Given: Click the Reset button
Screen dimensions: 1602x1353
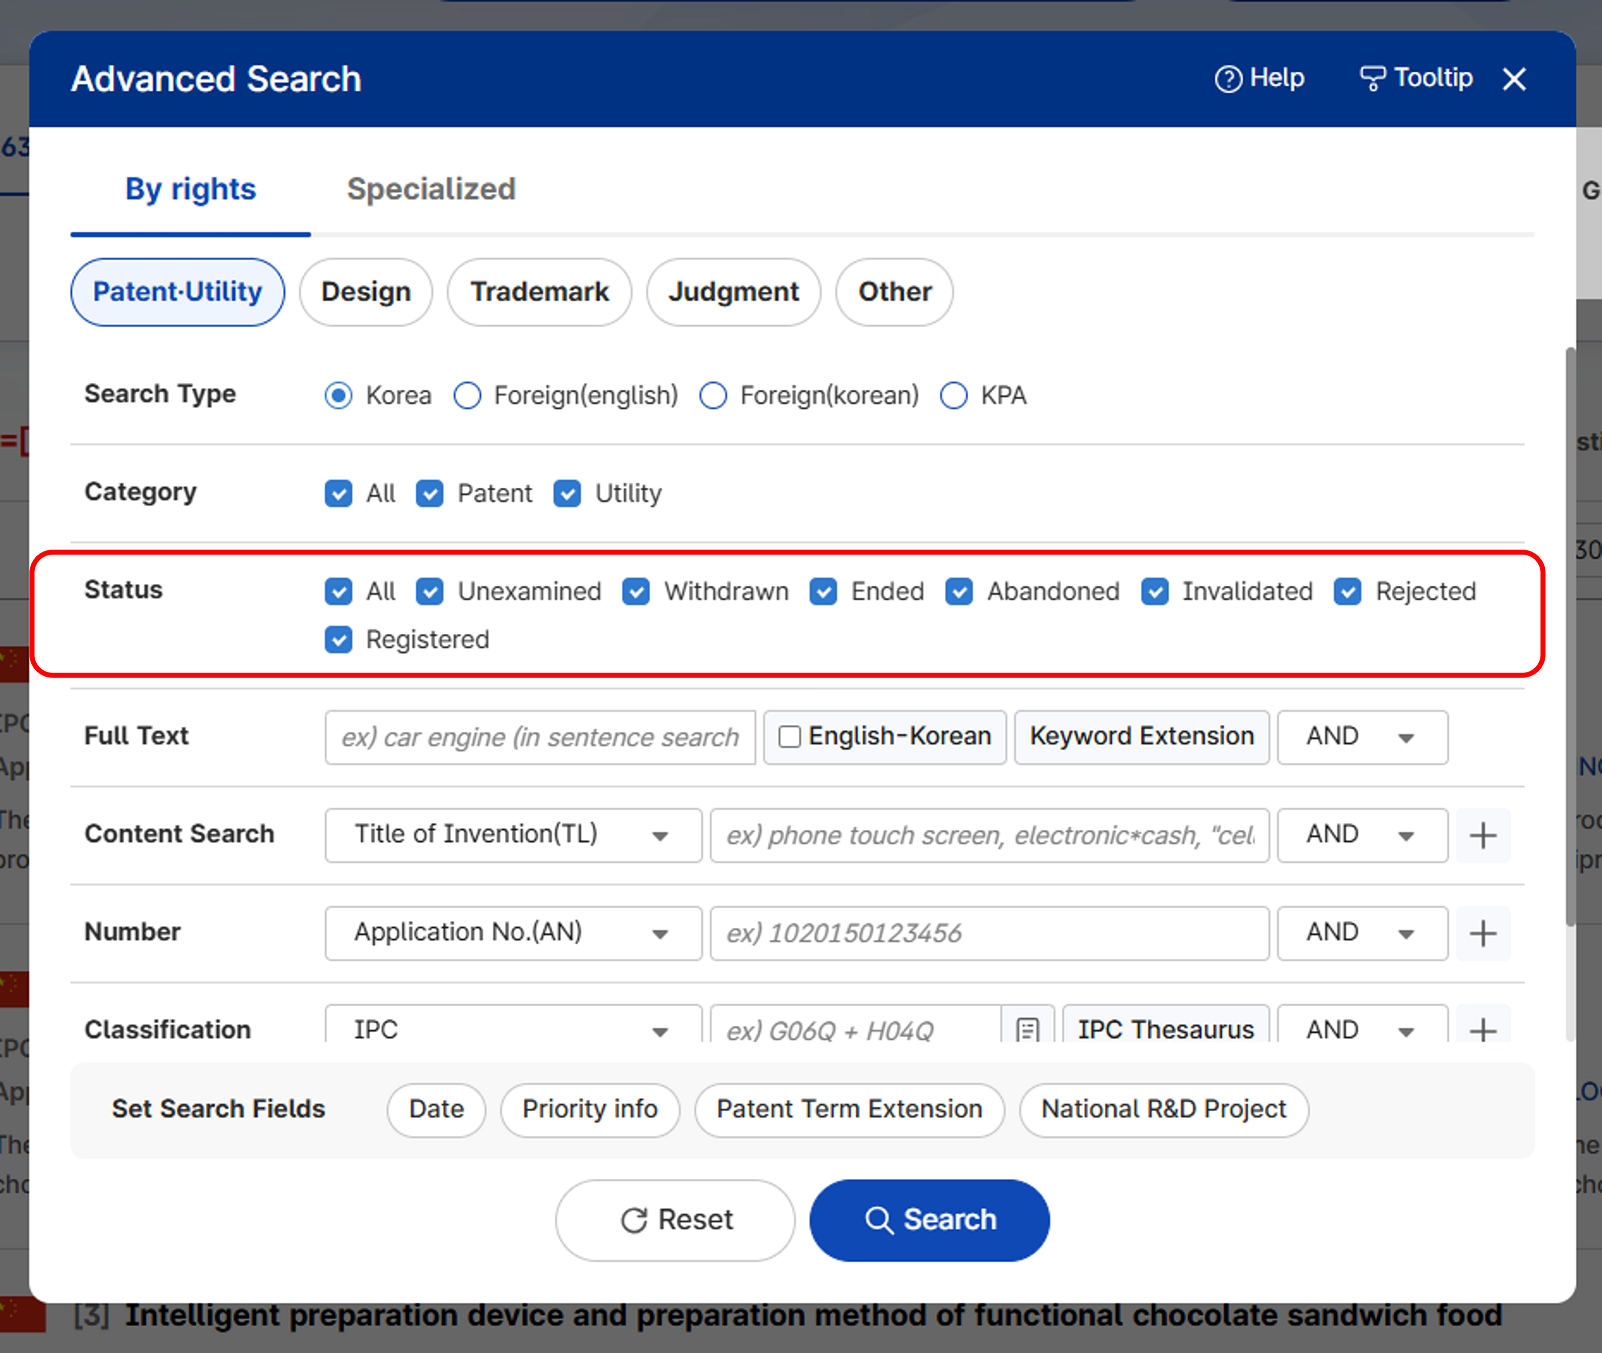Looking at the screenshot, I should click(x=675, y=1220).
